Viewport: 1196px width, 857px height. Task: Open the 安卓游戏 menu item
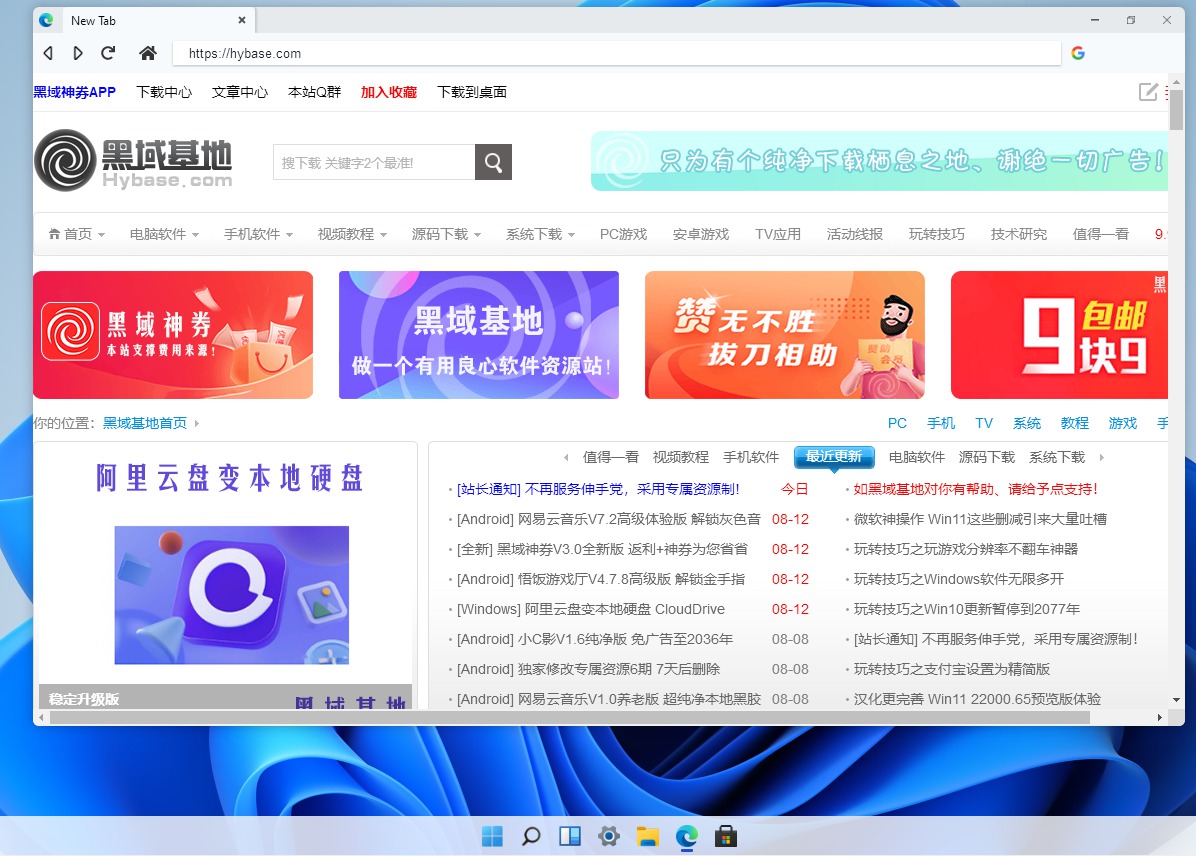point(701,234)
